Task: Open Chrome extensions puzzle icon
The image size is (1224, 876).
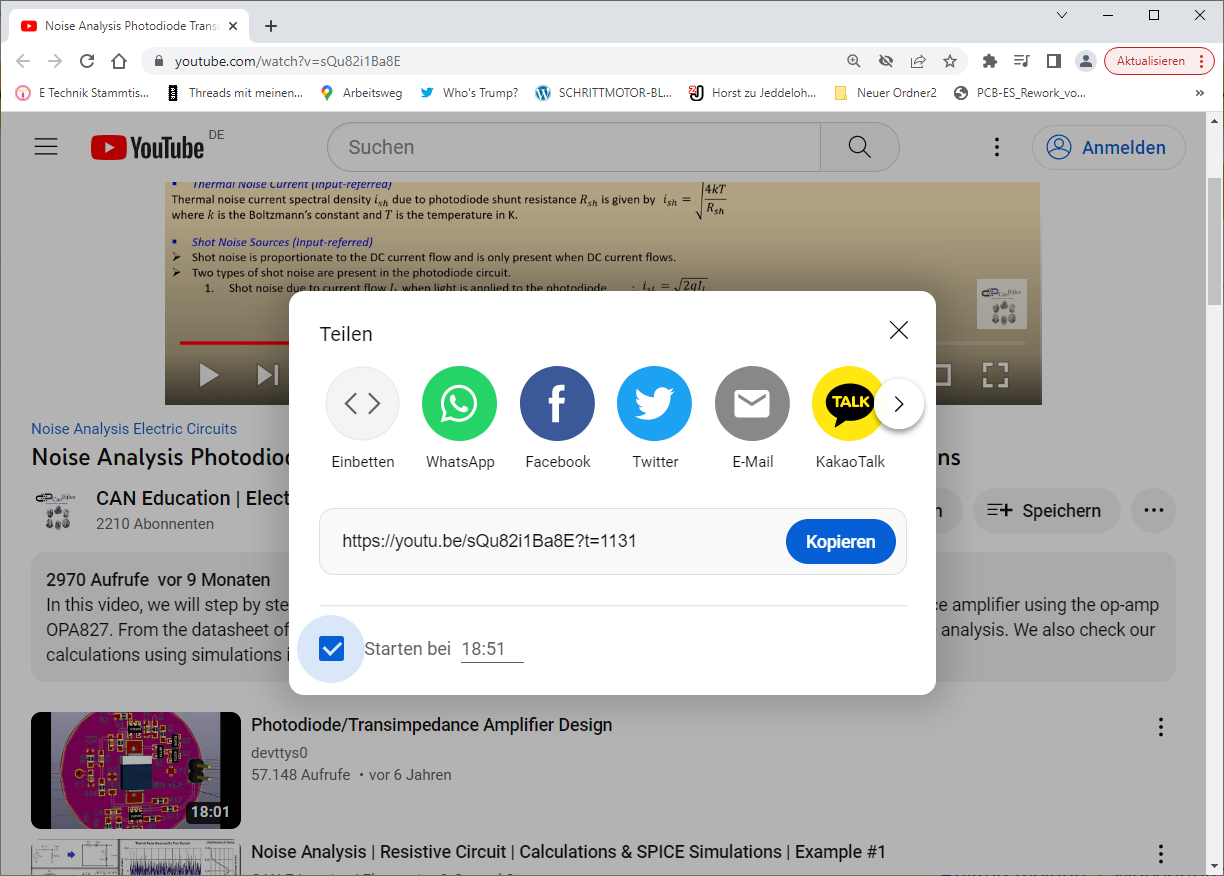Action: coord(990,61)
